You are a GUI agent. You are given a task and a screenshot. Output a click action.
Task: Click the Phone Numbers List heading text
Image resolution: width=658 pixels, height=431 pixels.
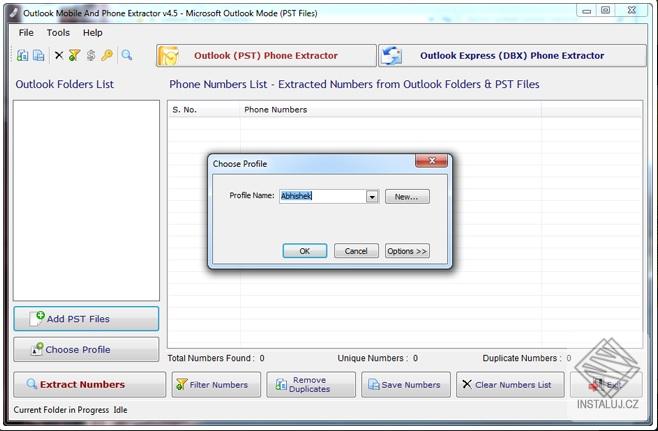(354, 84)
